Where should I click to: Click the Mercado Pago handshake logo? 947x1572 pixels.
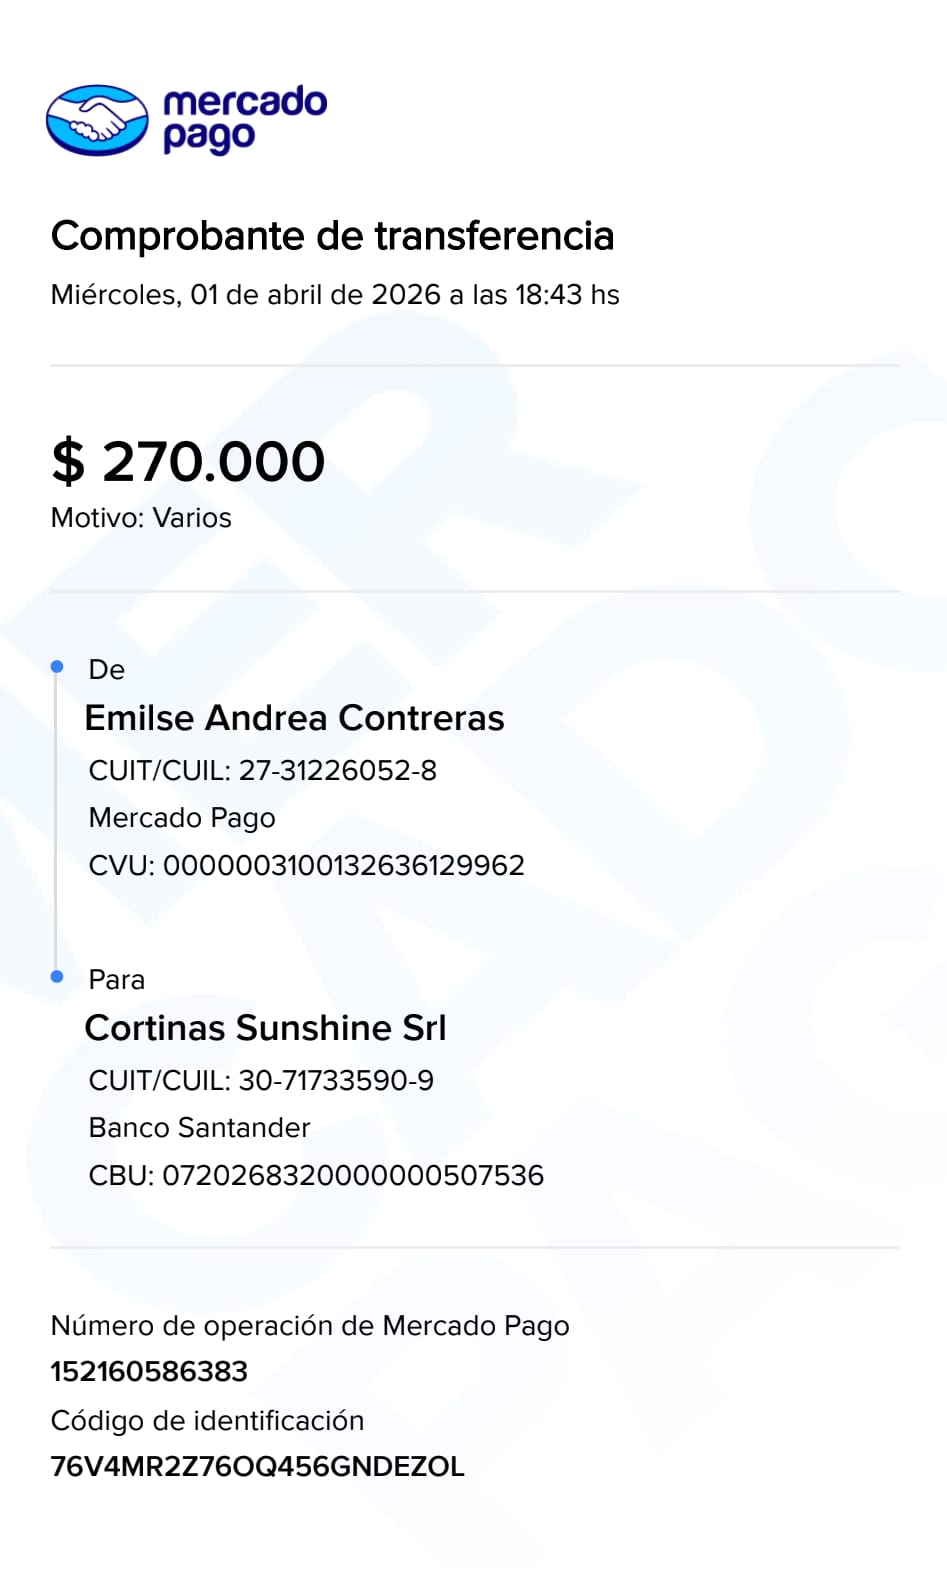coord(97,120)
